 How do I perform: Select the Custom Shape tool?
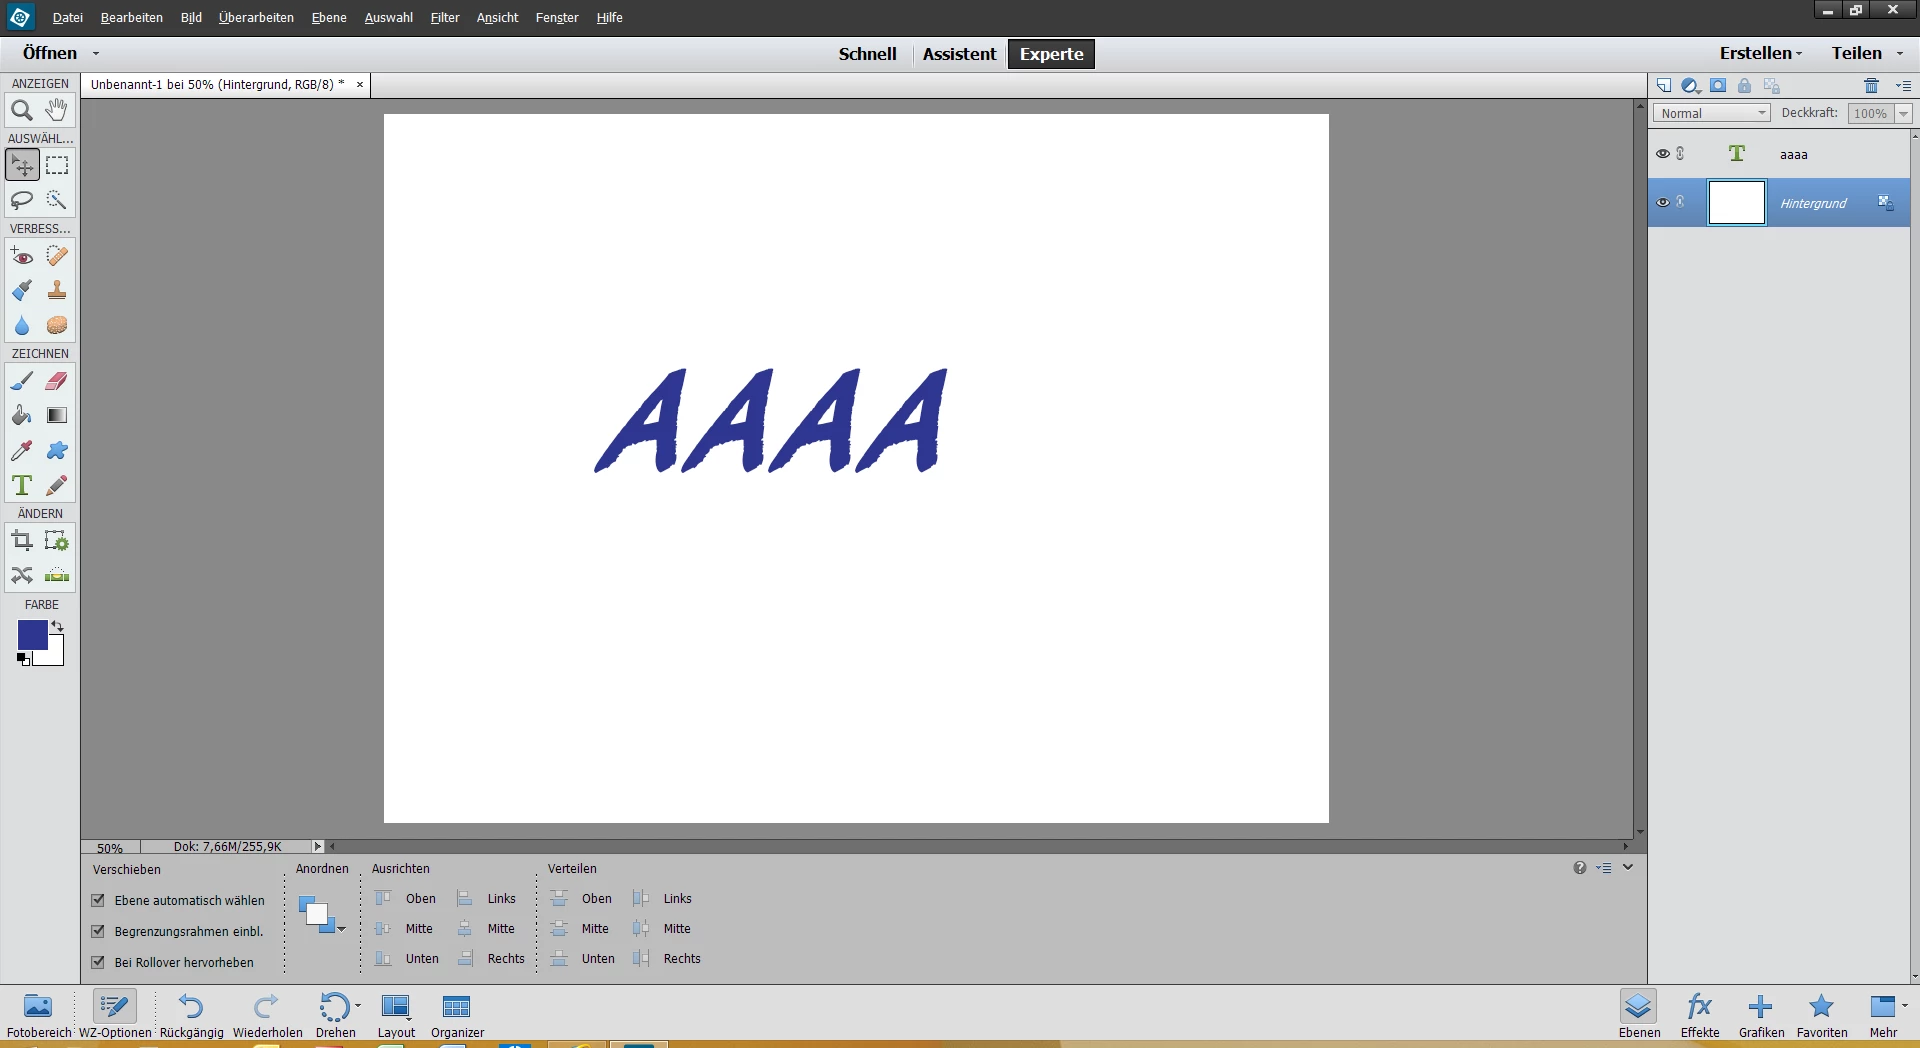tap(57, 450)
